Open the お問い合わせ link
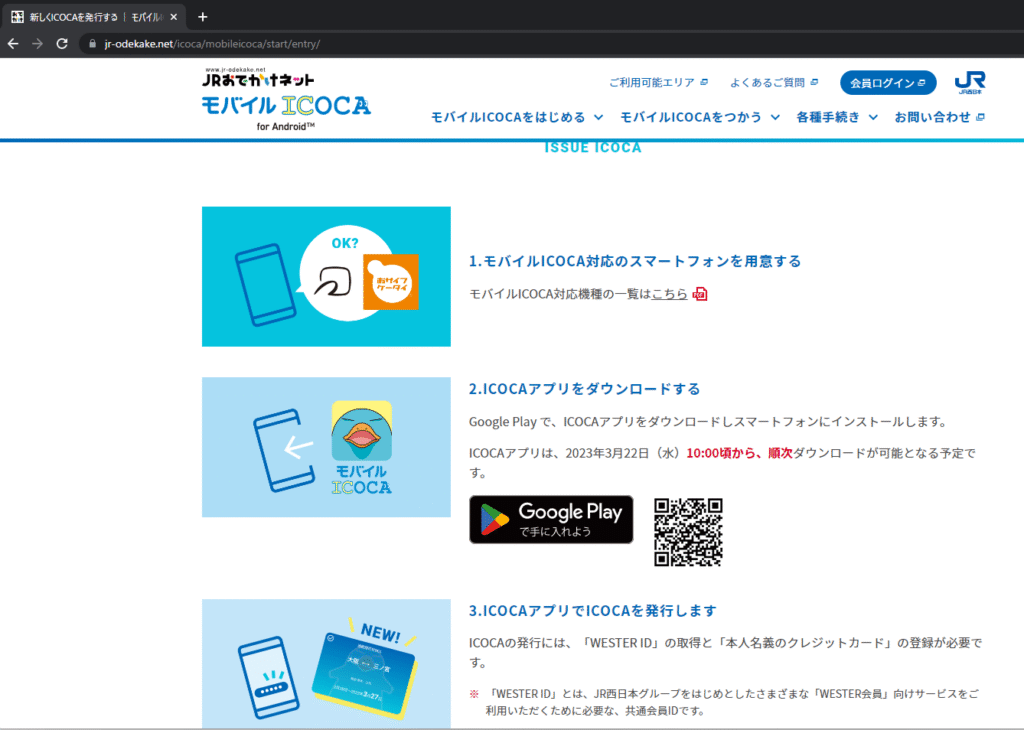The height and width of the screenshot is (730, 1024). tap(939, 118)
